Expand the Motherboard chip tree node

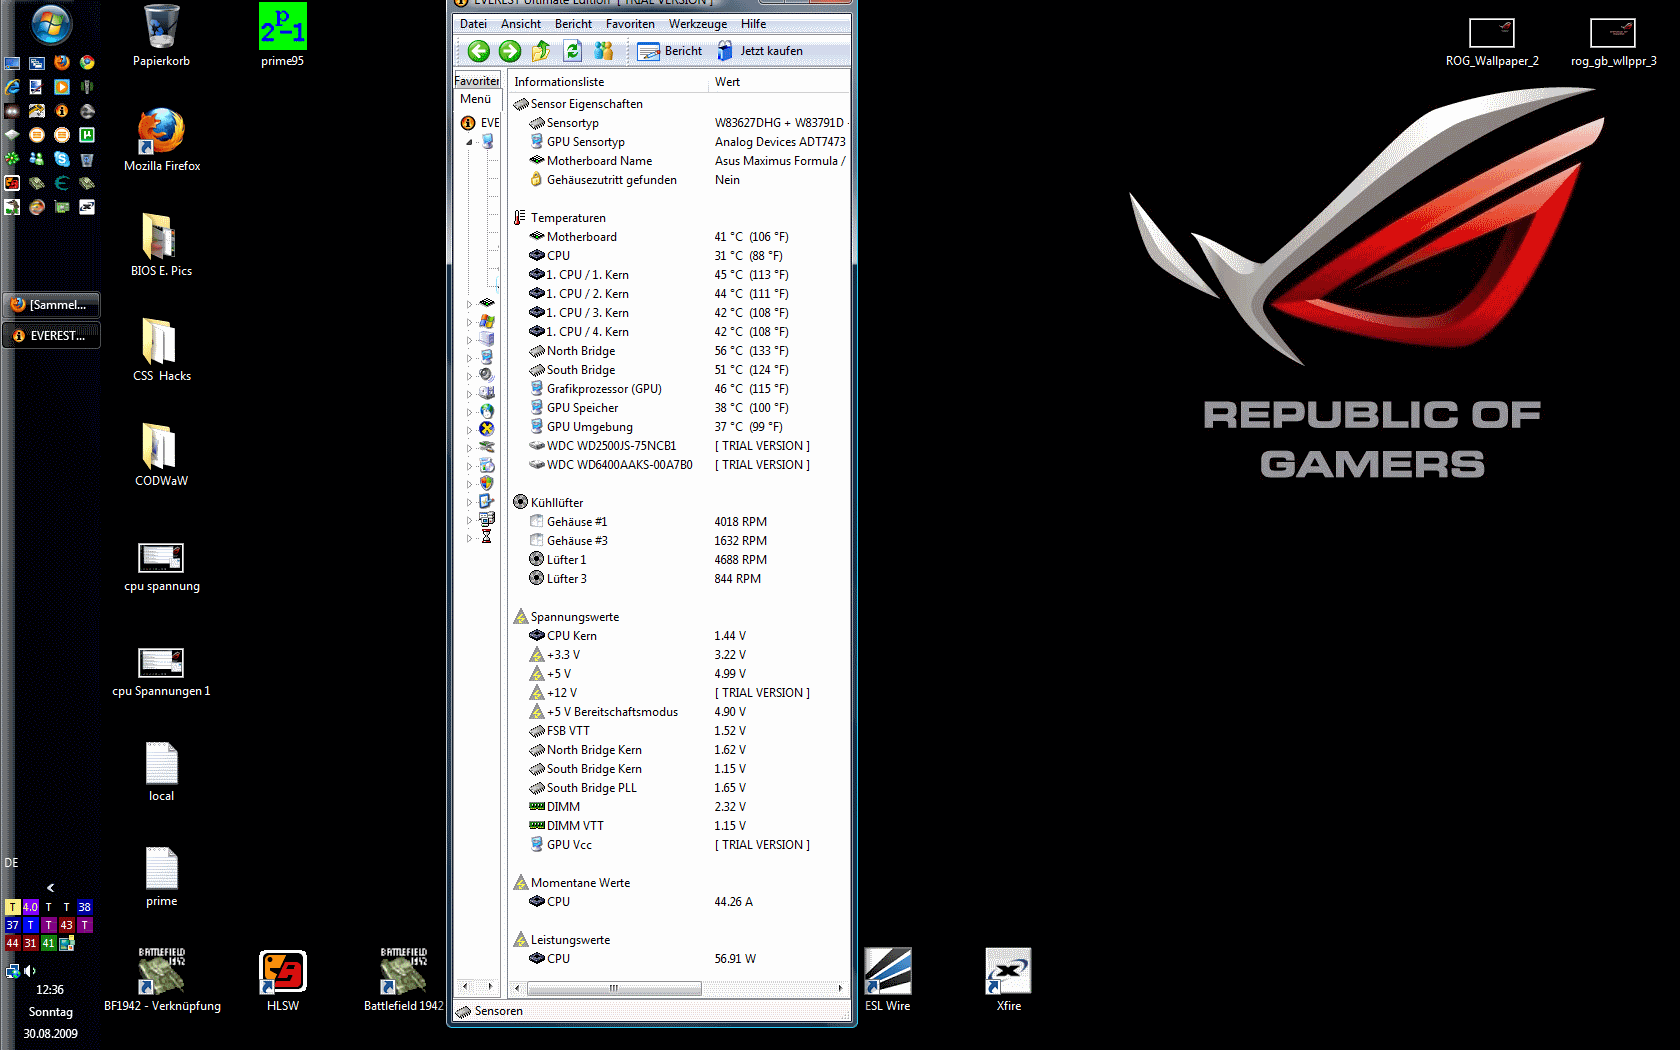tap(469, 303)
